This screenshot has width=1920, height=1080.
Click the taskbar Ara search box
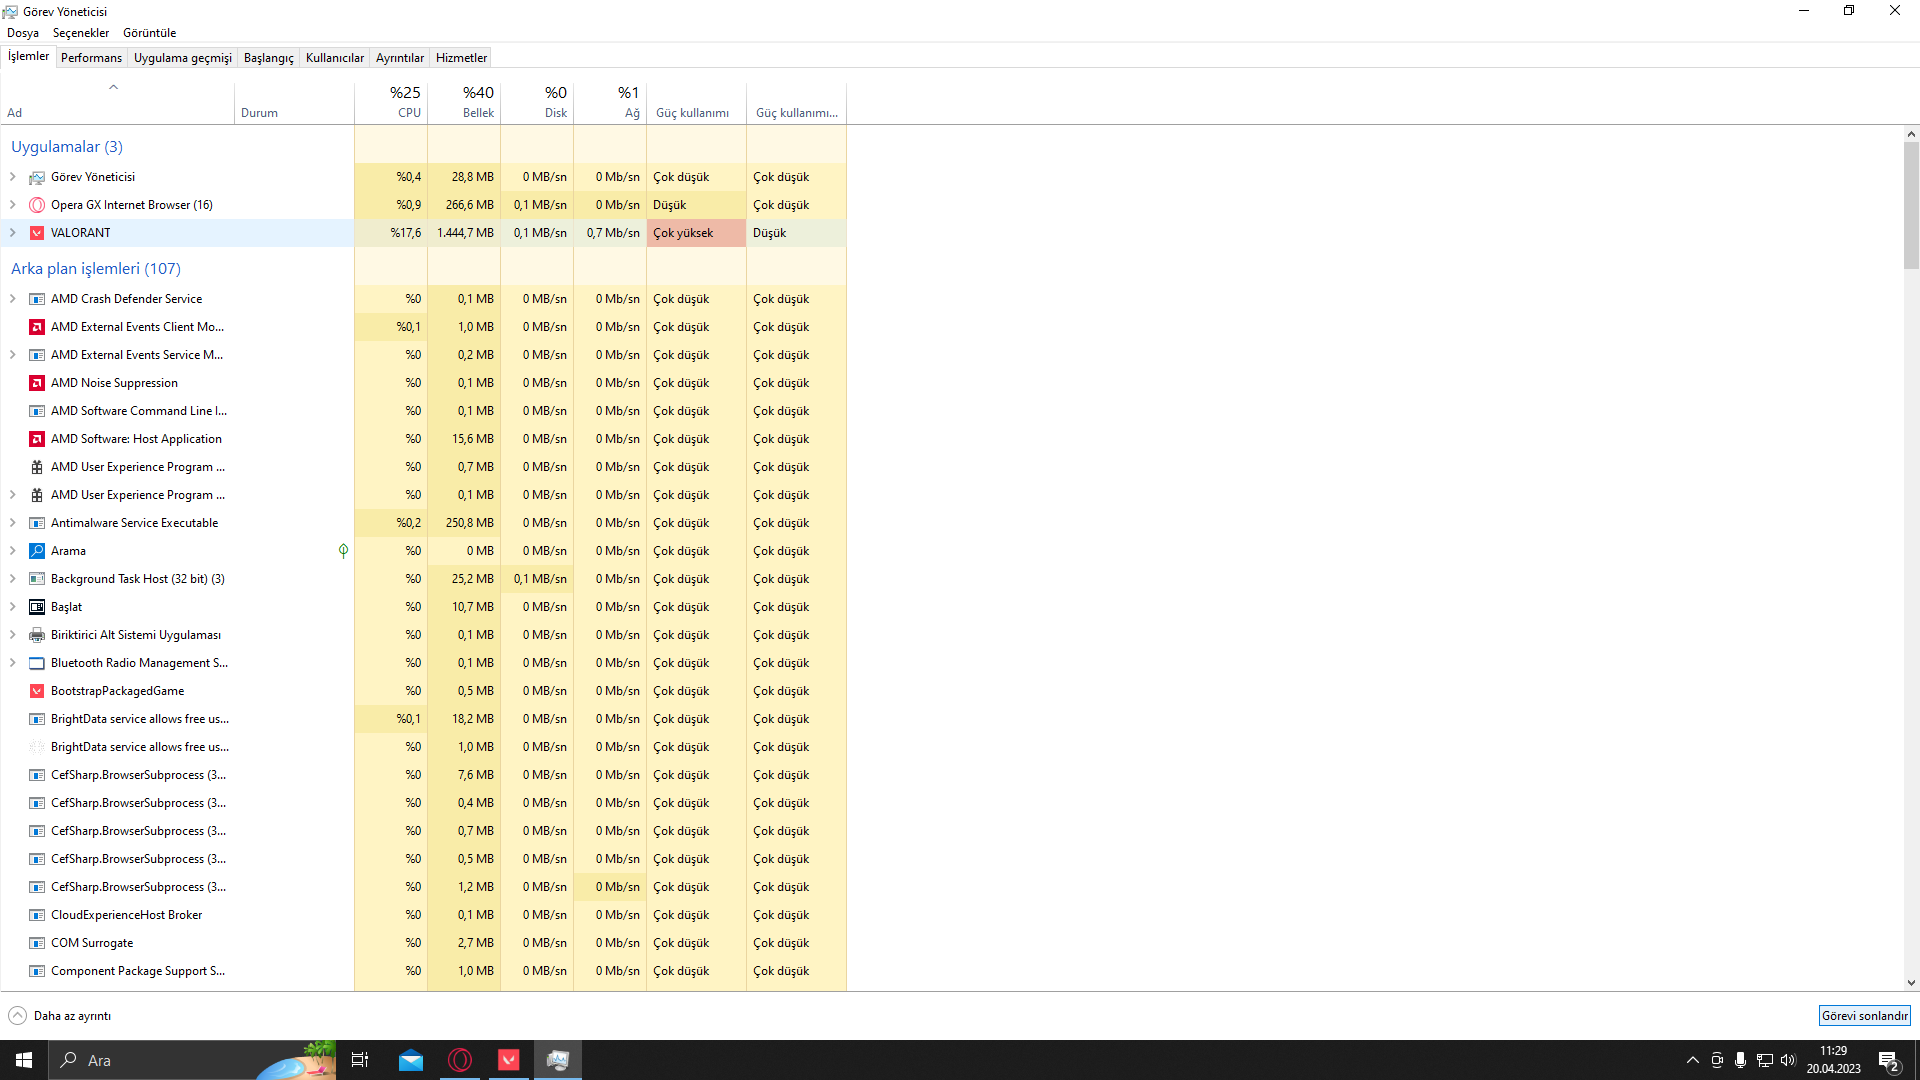[x=192, y=1060]
